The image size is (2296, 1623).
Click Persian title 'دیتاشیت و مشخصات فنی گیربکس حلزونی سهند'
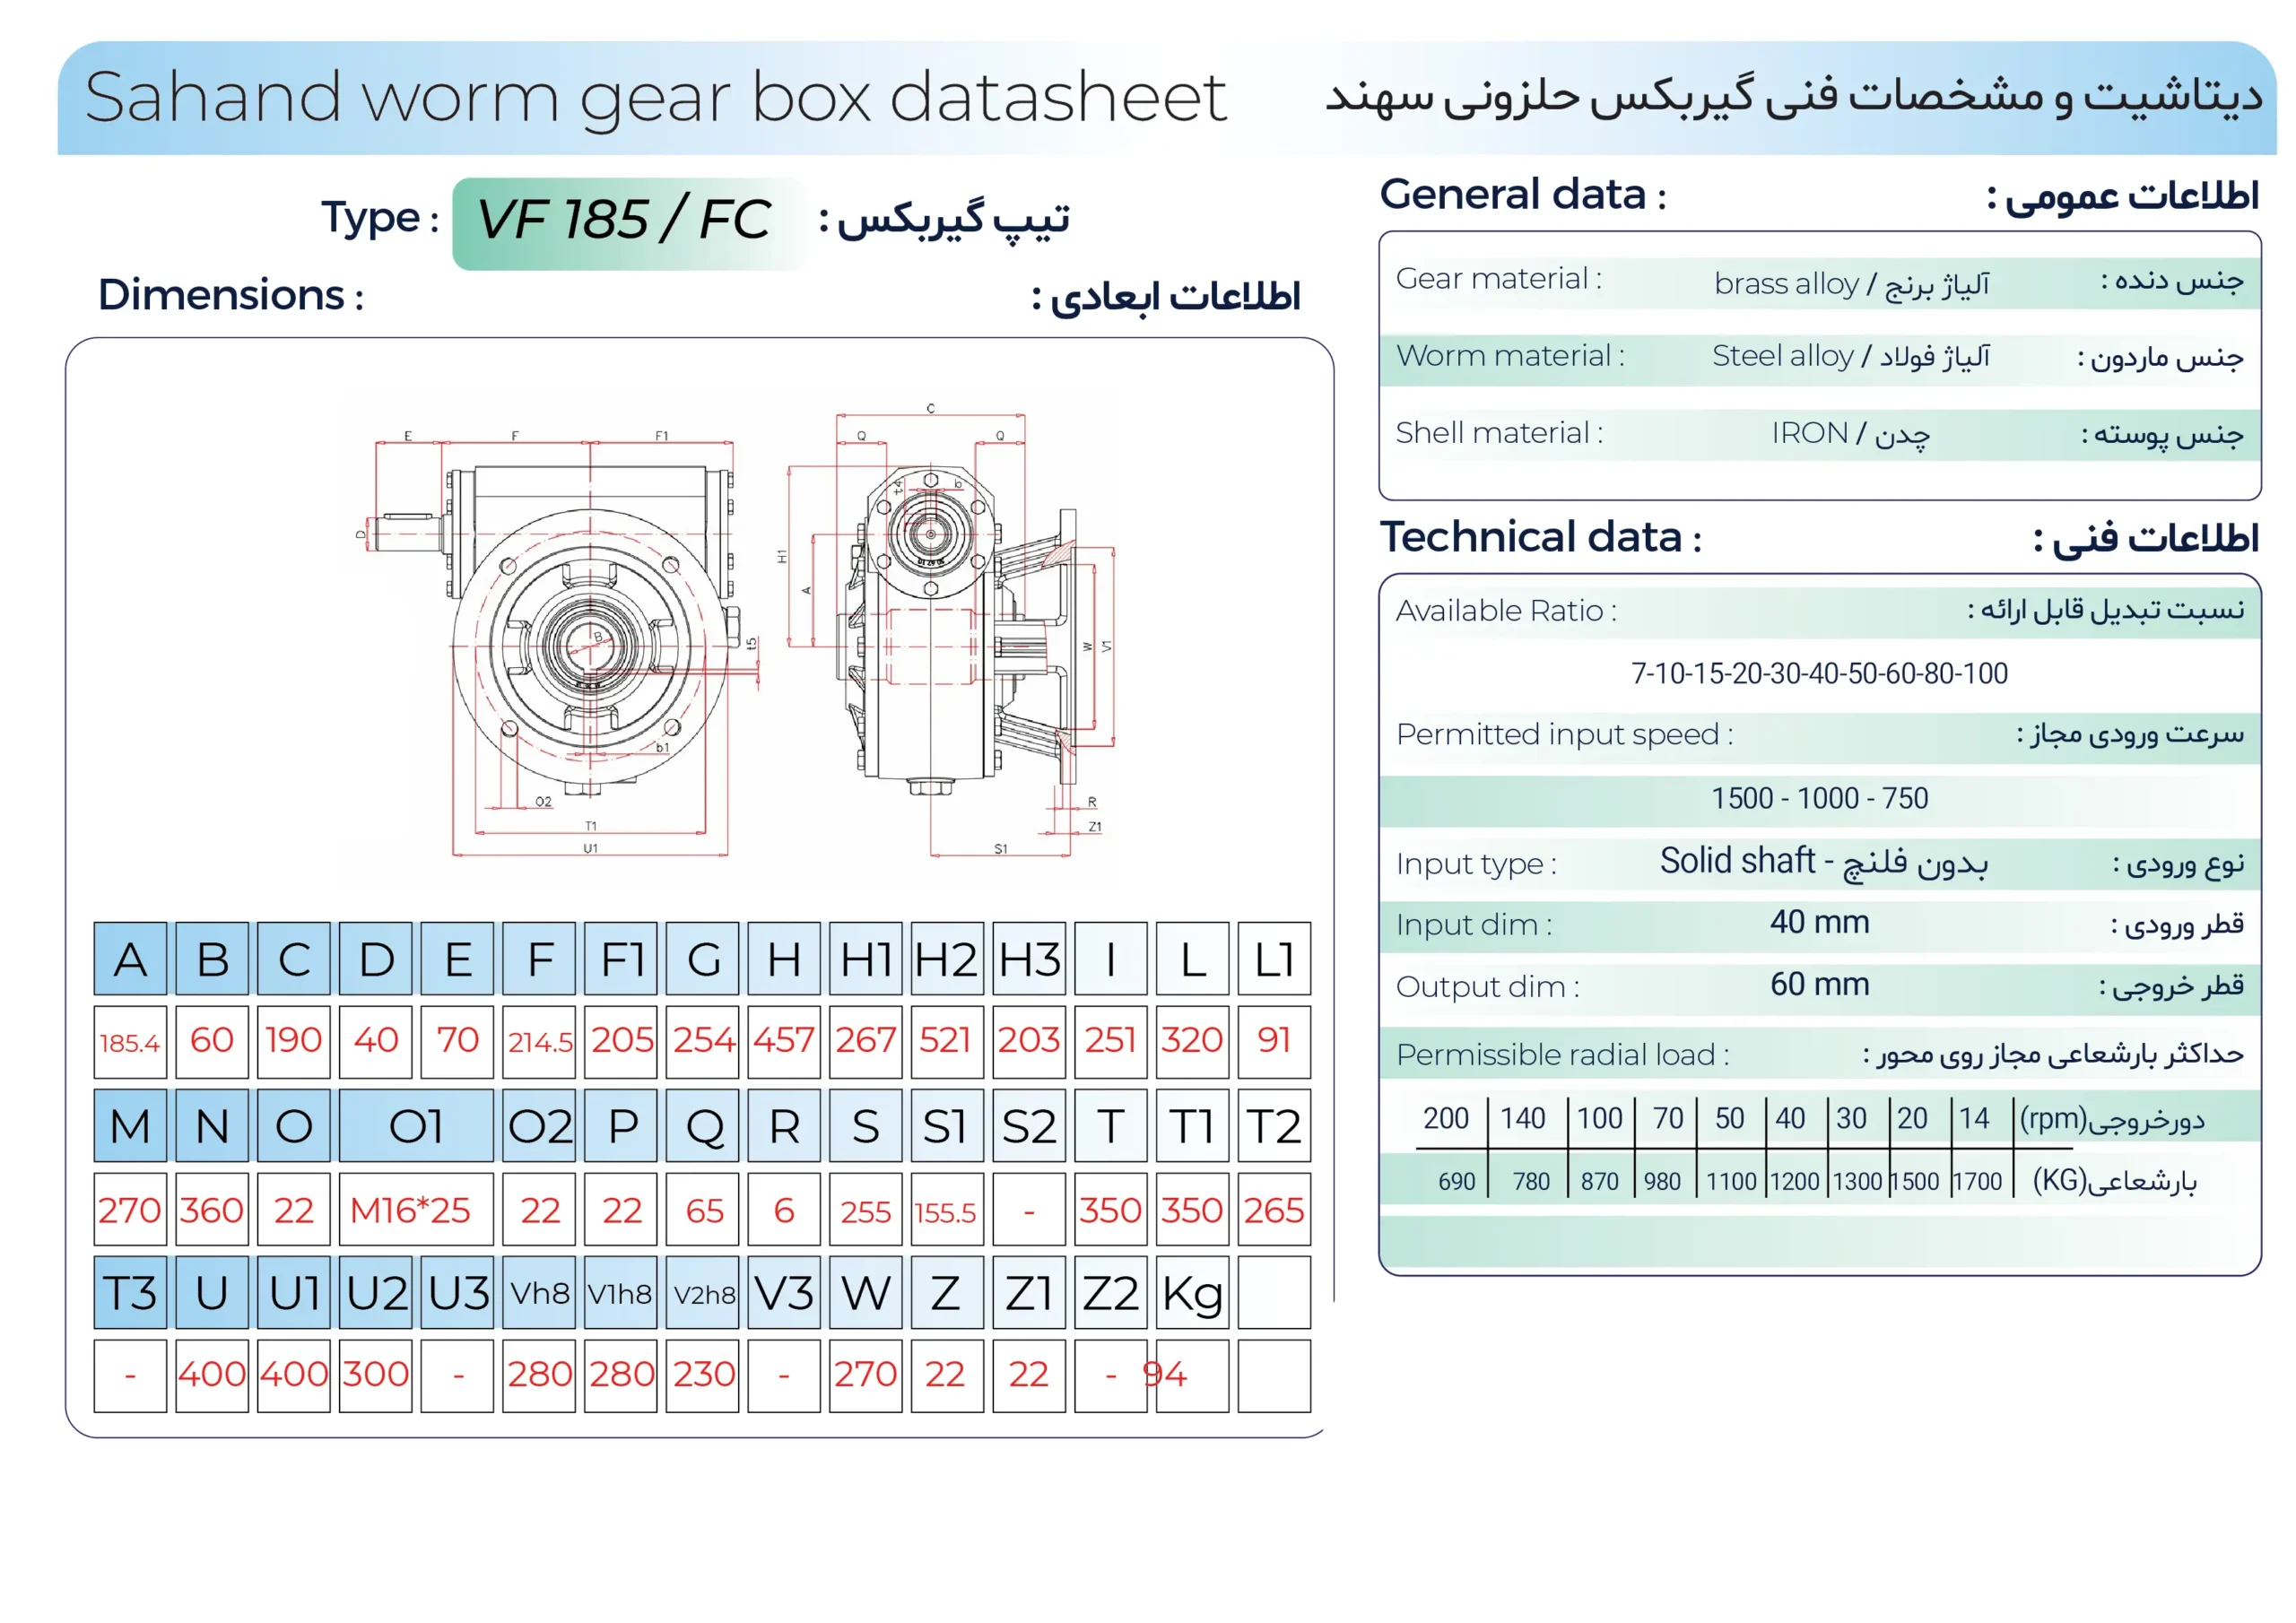(x=1794, y=97)
